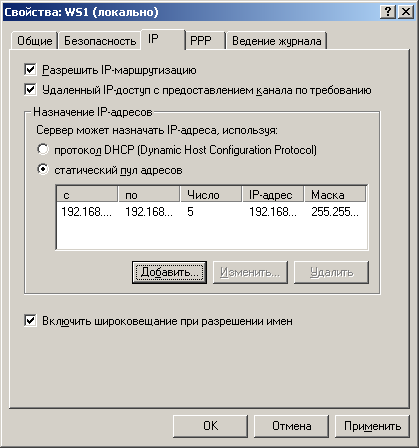This screenshot has width=419, height=448.
Task: Click the Добавить... button
Action: (x=169, y=272)
